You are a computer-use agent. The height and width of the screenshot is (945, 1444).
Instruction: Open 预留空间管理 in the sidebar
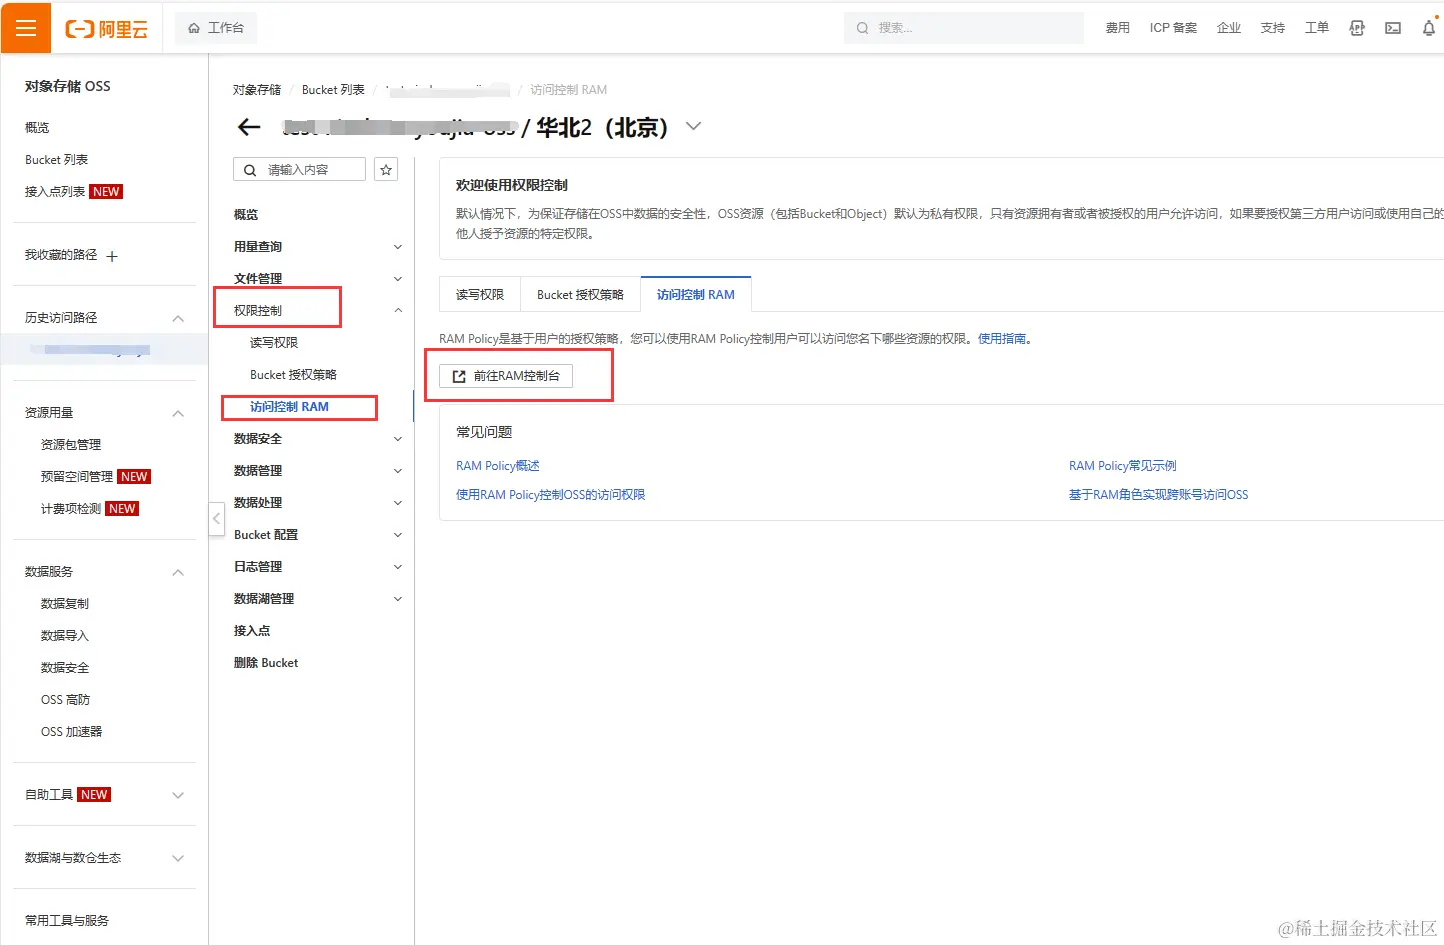coord(77,477)
